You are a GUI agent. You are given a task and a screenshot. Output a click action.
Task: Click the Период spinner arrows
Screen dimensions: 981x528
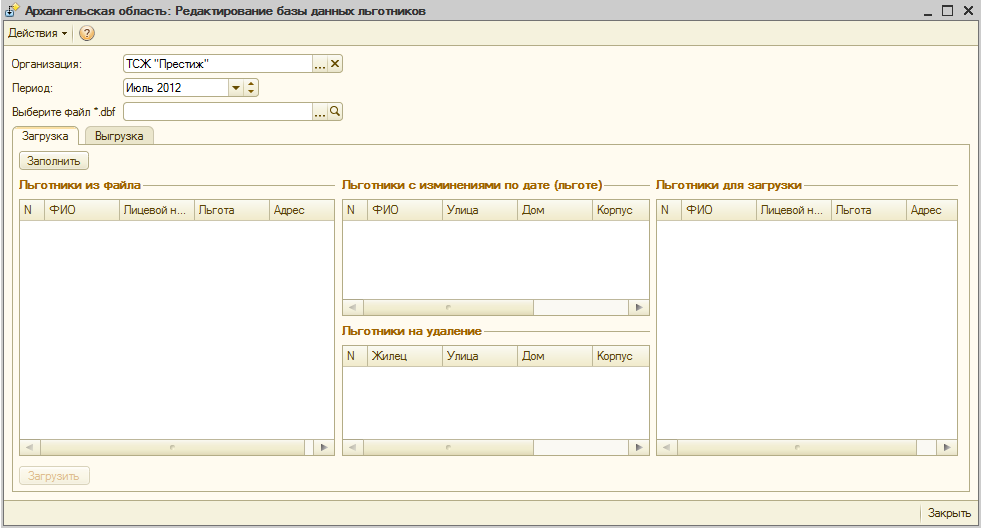tap(251, 88)
